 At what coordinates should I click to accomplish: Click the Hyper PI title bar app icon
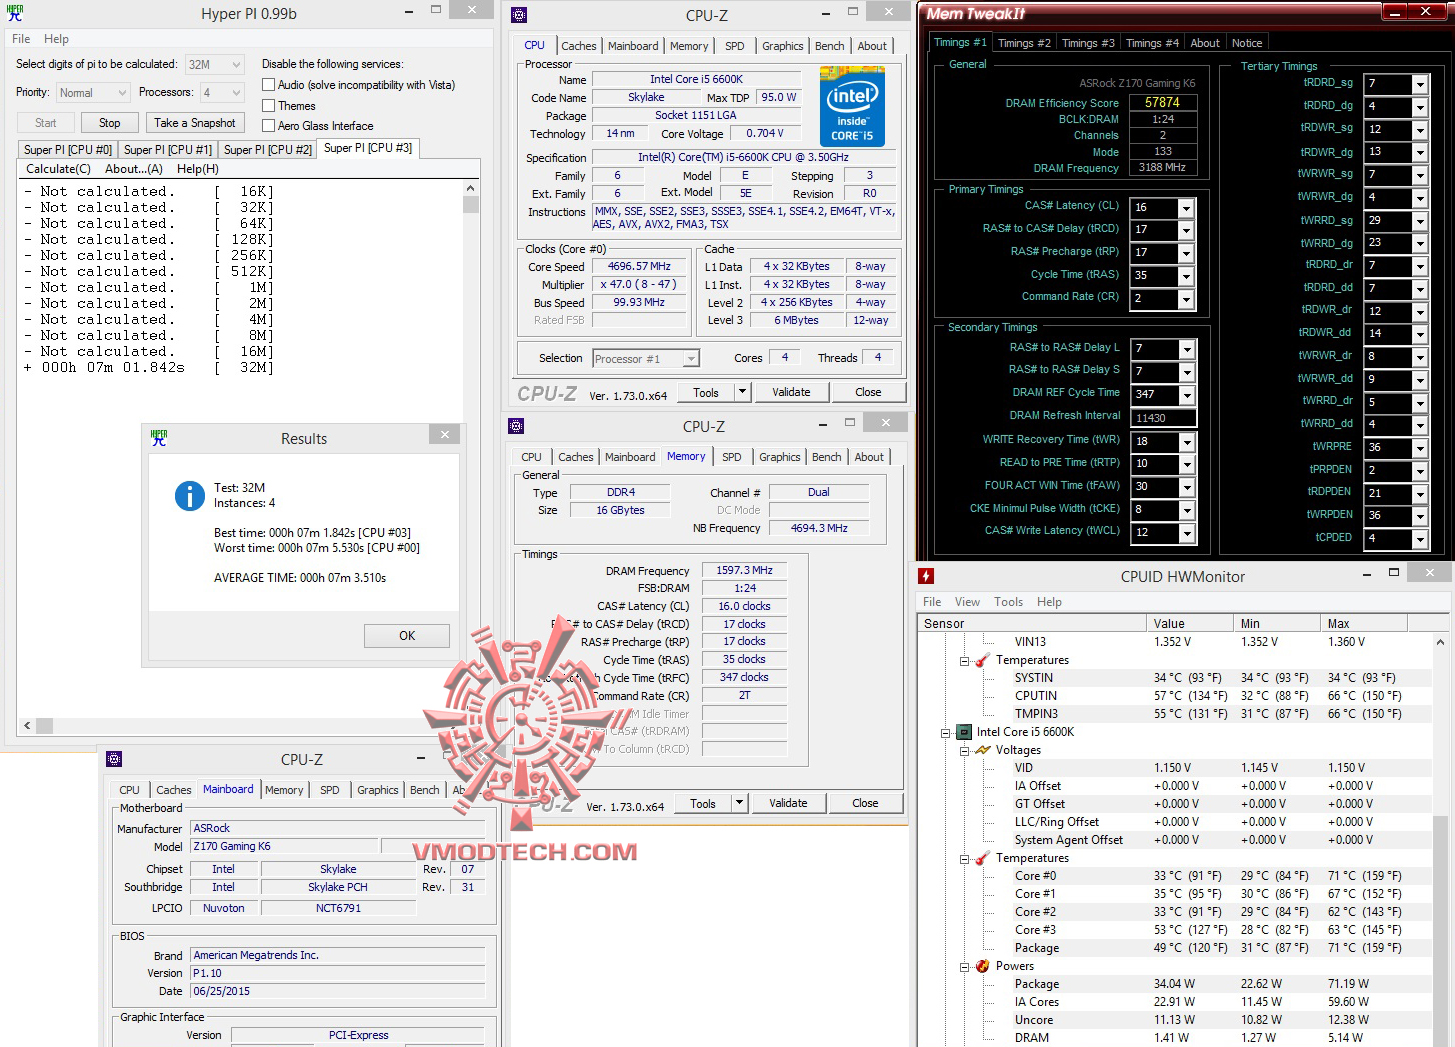point(15,13)
